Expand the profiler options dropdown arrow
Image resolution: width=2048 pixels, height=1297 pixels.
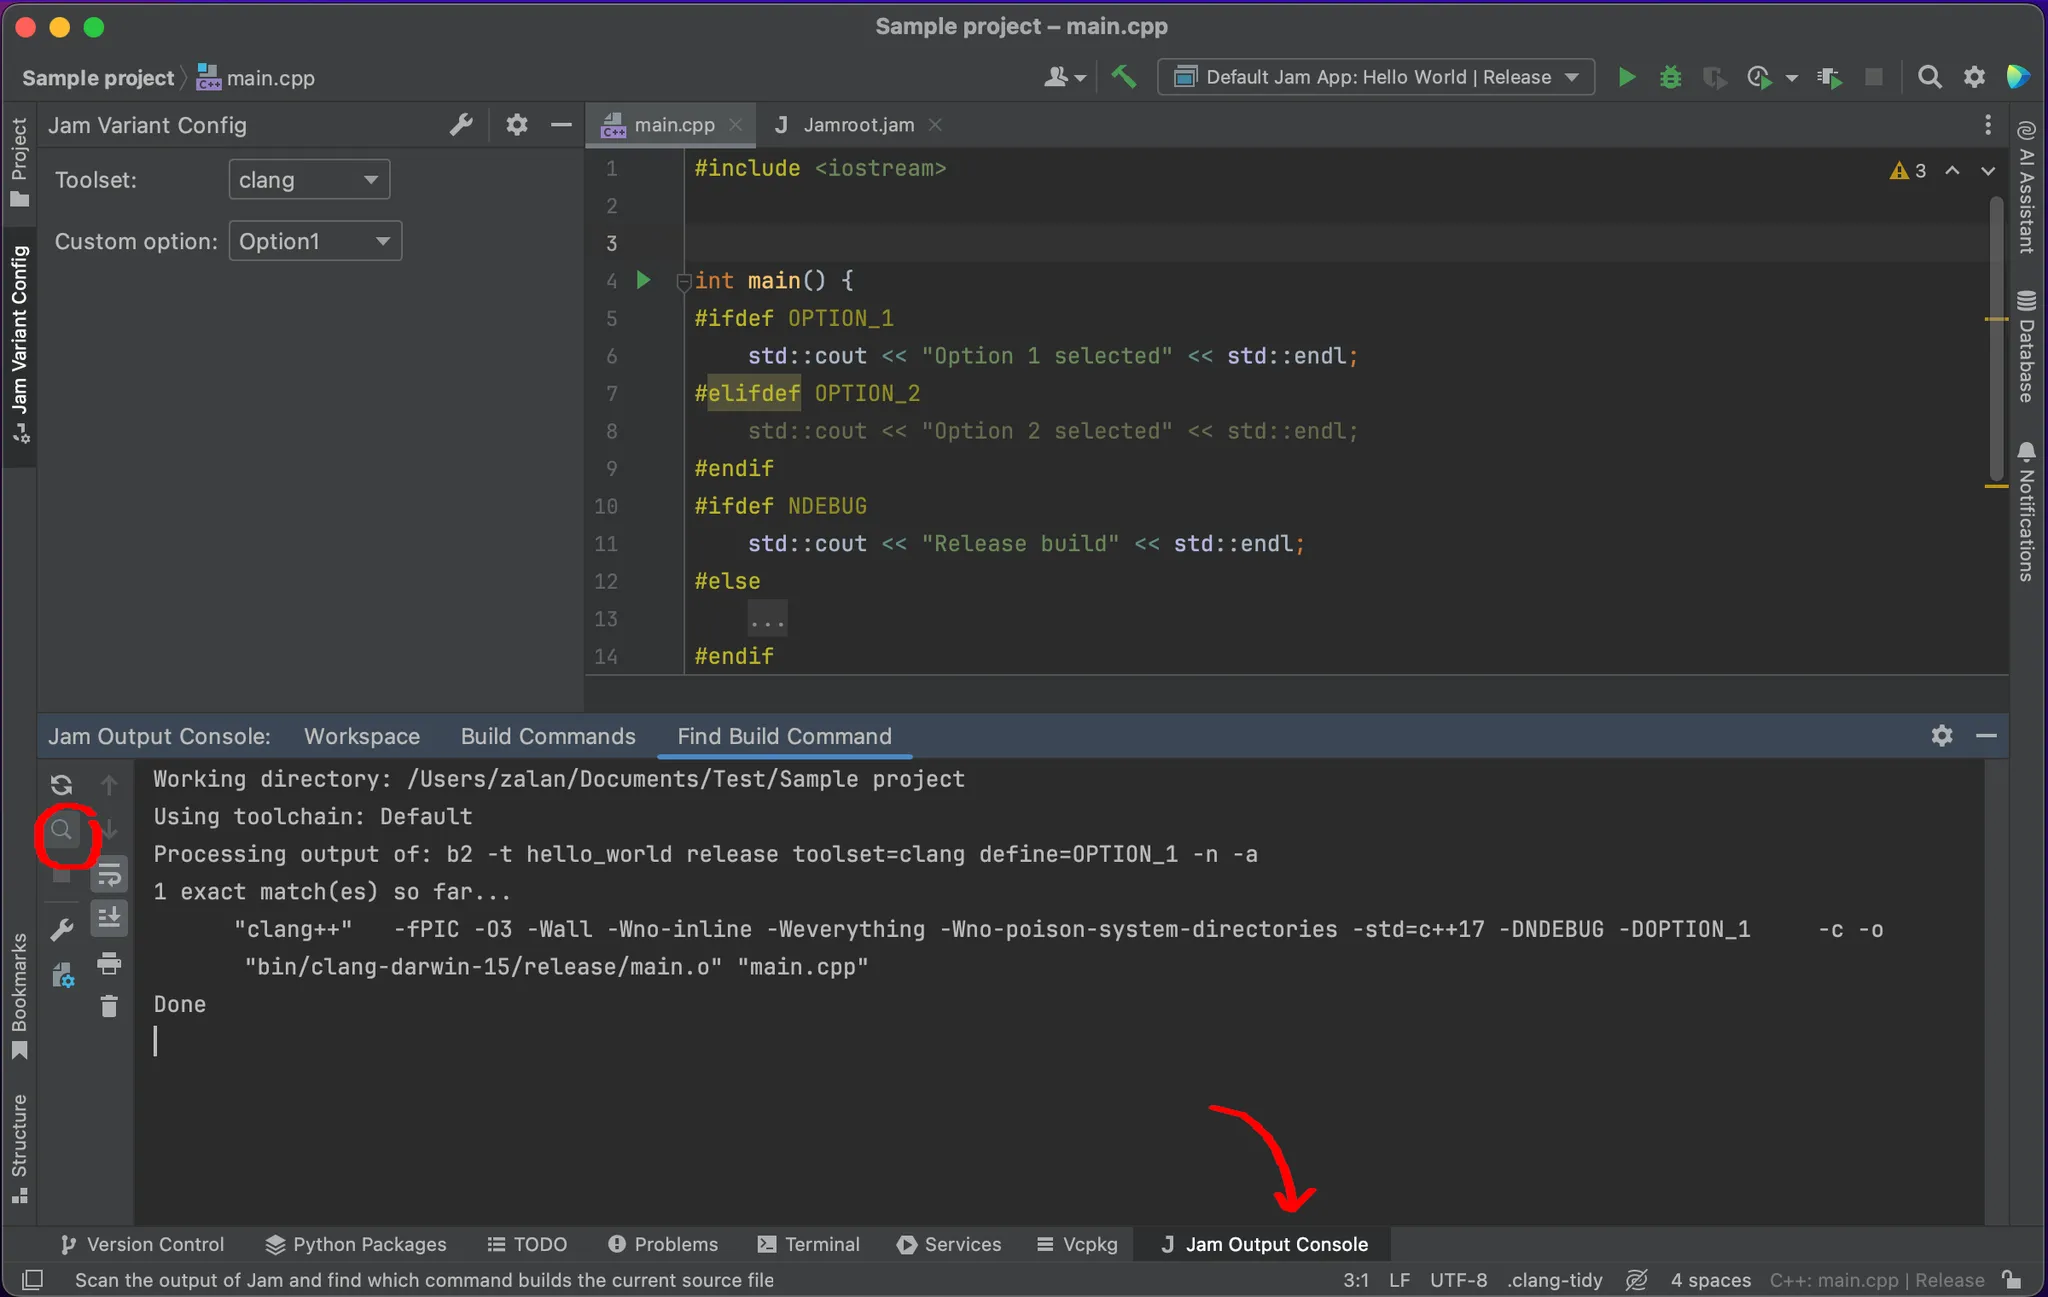click(x=1791, y=78)
